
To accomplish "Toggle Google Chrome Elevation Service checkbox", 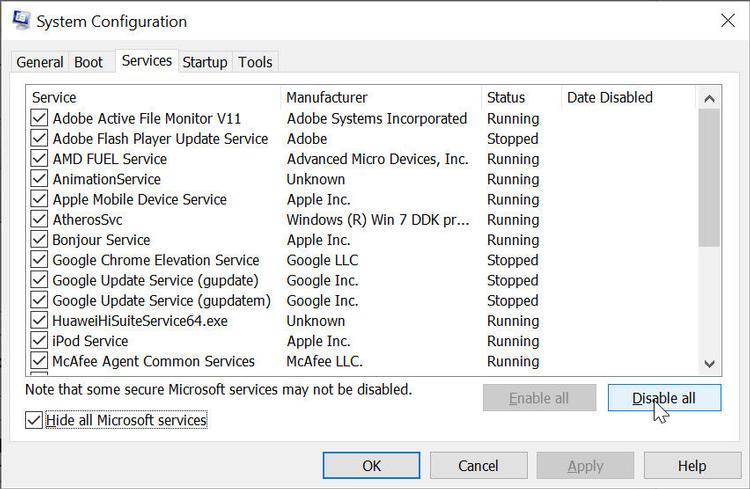I will (39, 260).
